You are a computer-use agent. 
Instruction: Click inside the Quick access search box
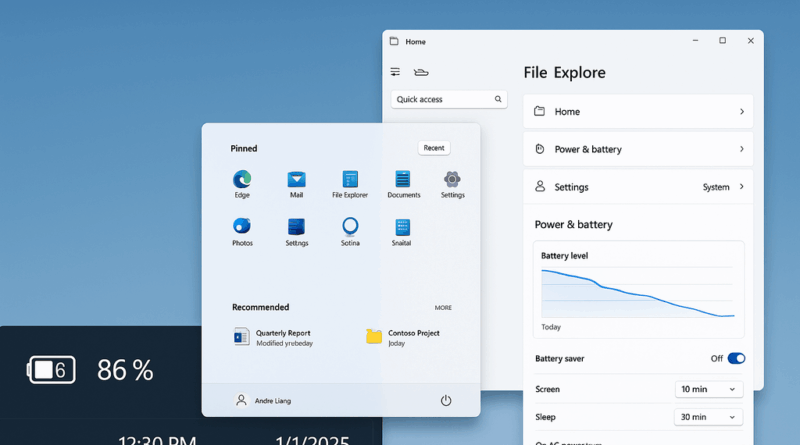click(449, 100)
